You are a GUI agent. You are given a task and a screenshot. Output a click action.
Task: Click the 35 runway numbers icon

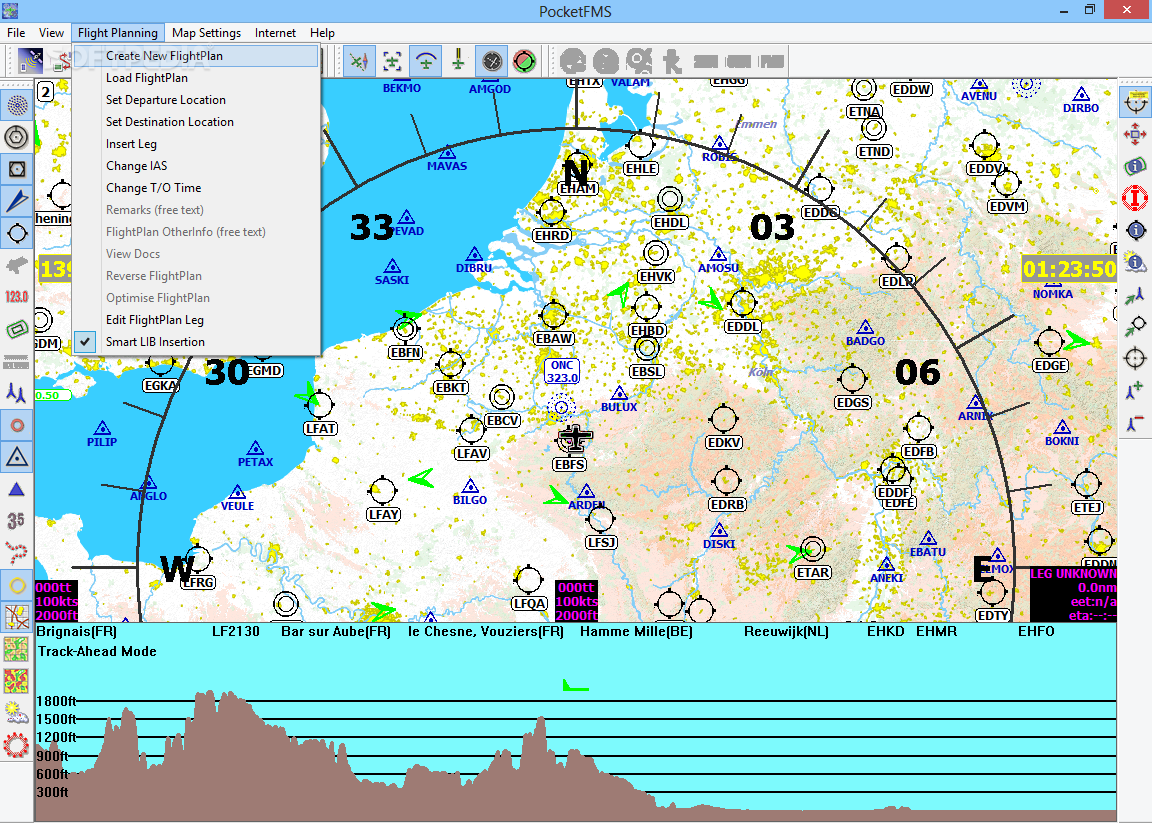17,520
